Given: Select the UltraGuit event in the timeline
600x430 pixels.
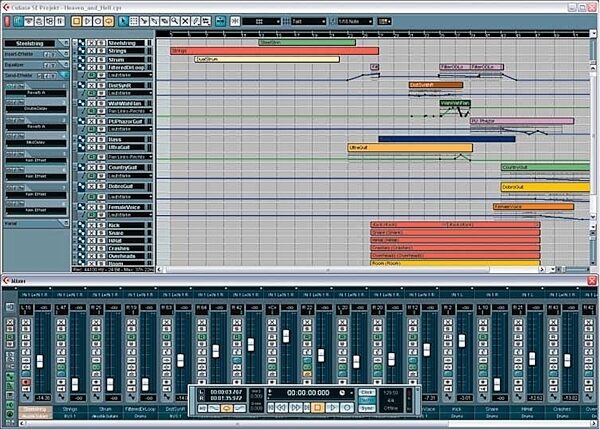Looking at the screenshot, I should click(410, 147).
